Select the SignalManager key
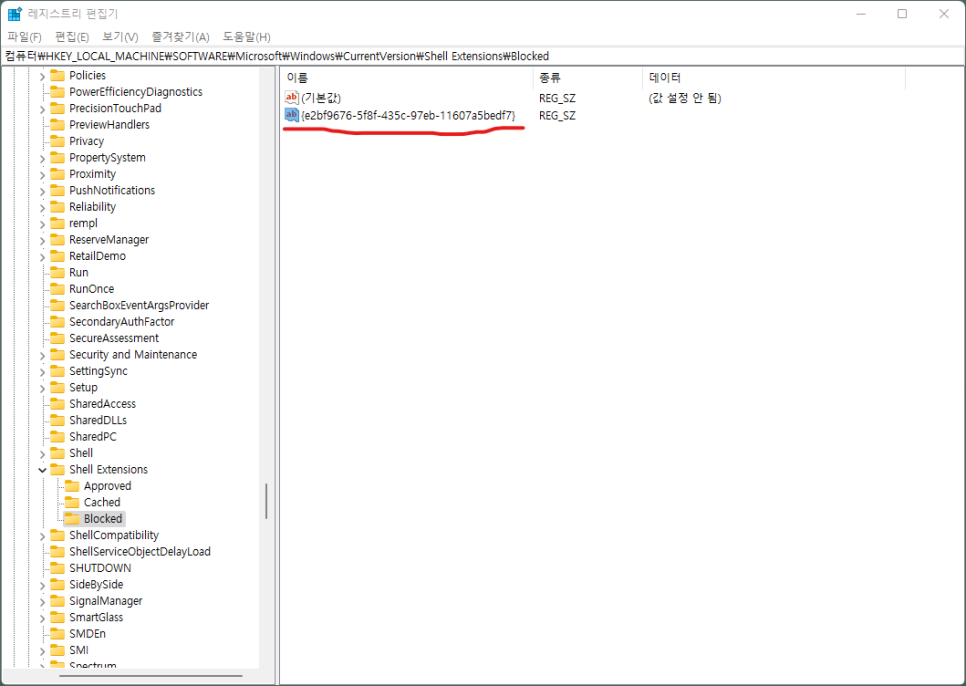 pos(105,601)
